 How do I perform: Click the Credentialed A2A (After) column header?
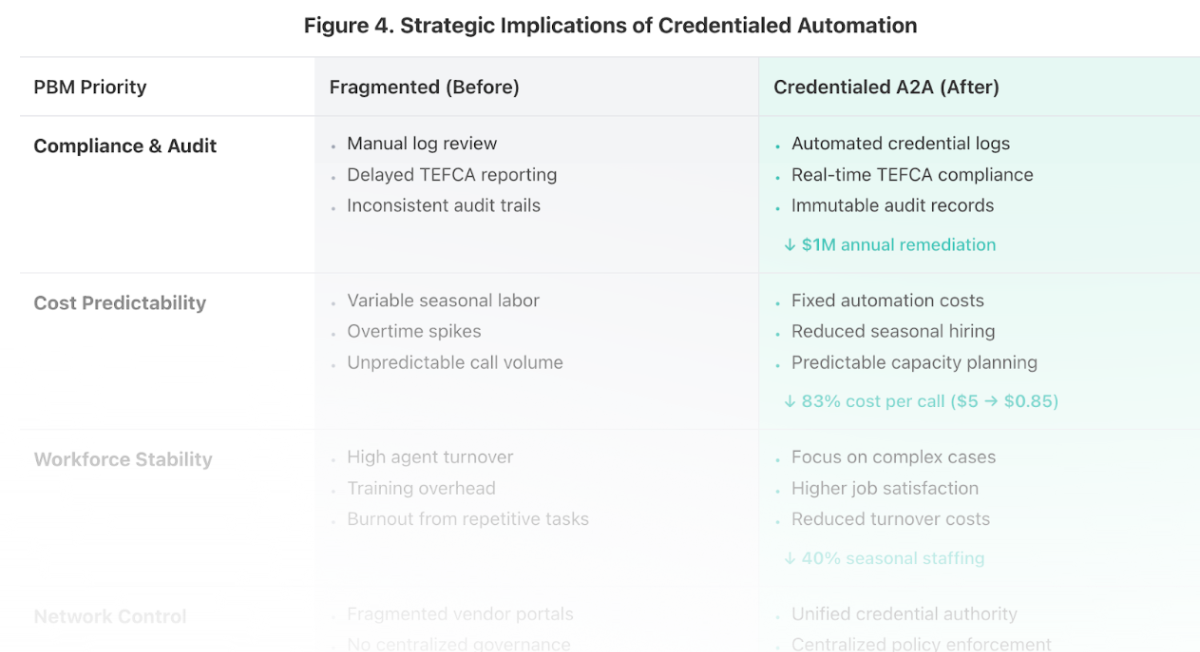pos(886,87)
